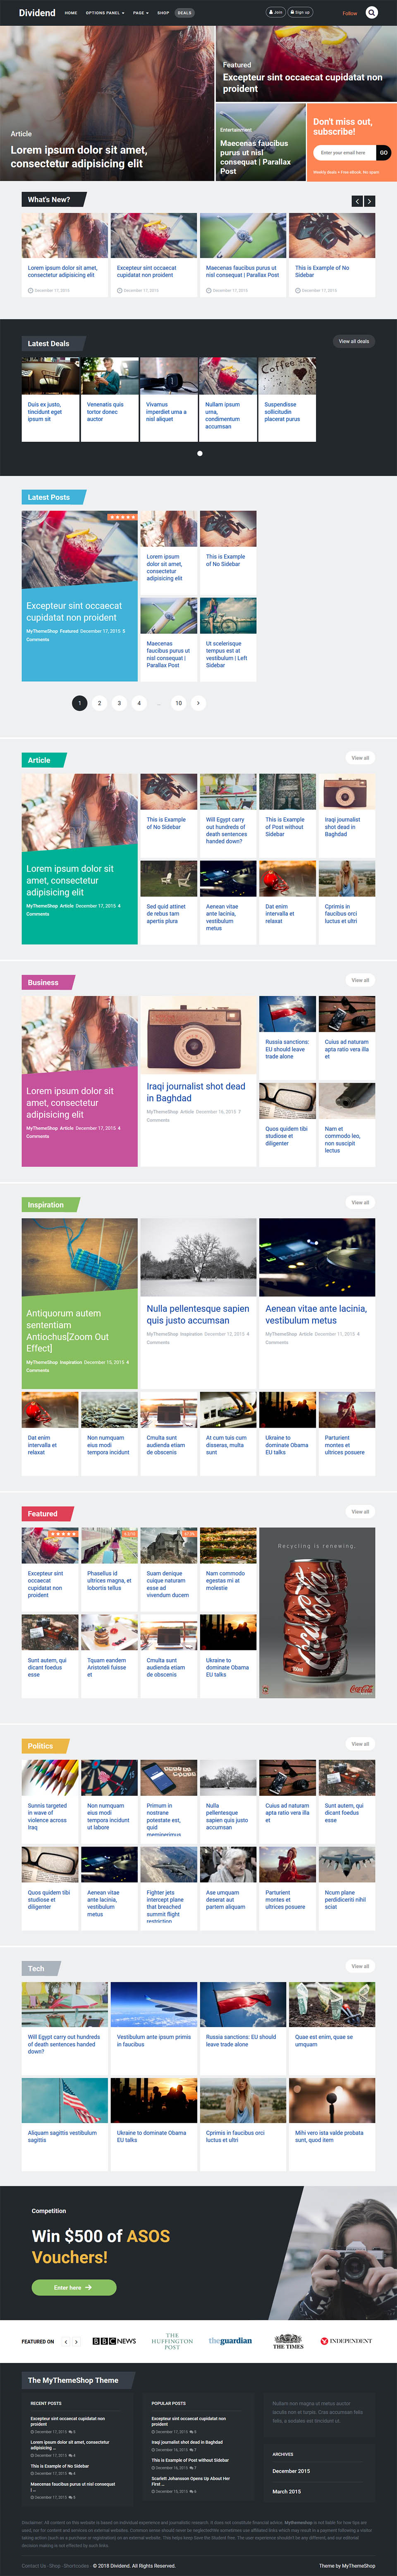Open the Maecenas faucibus Parallax Post hero tile

tap(255, 157)
